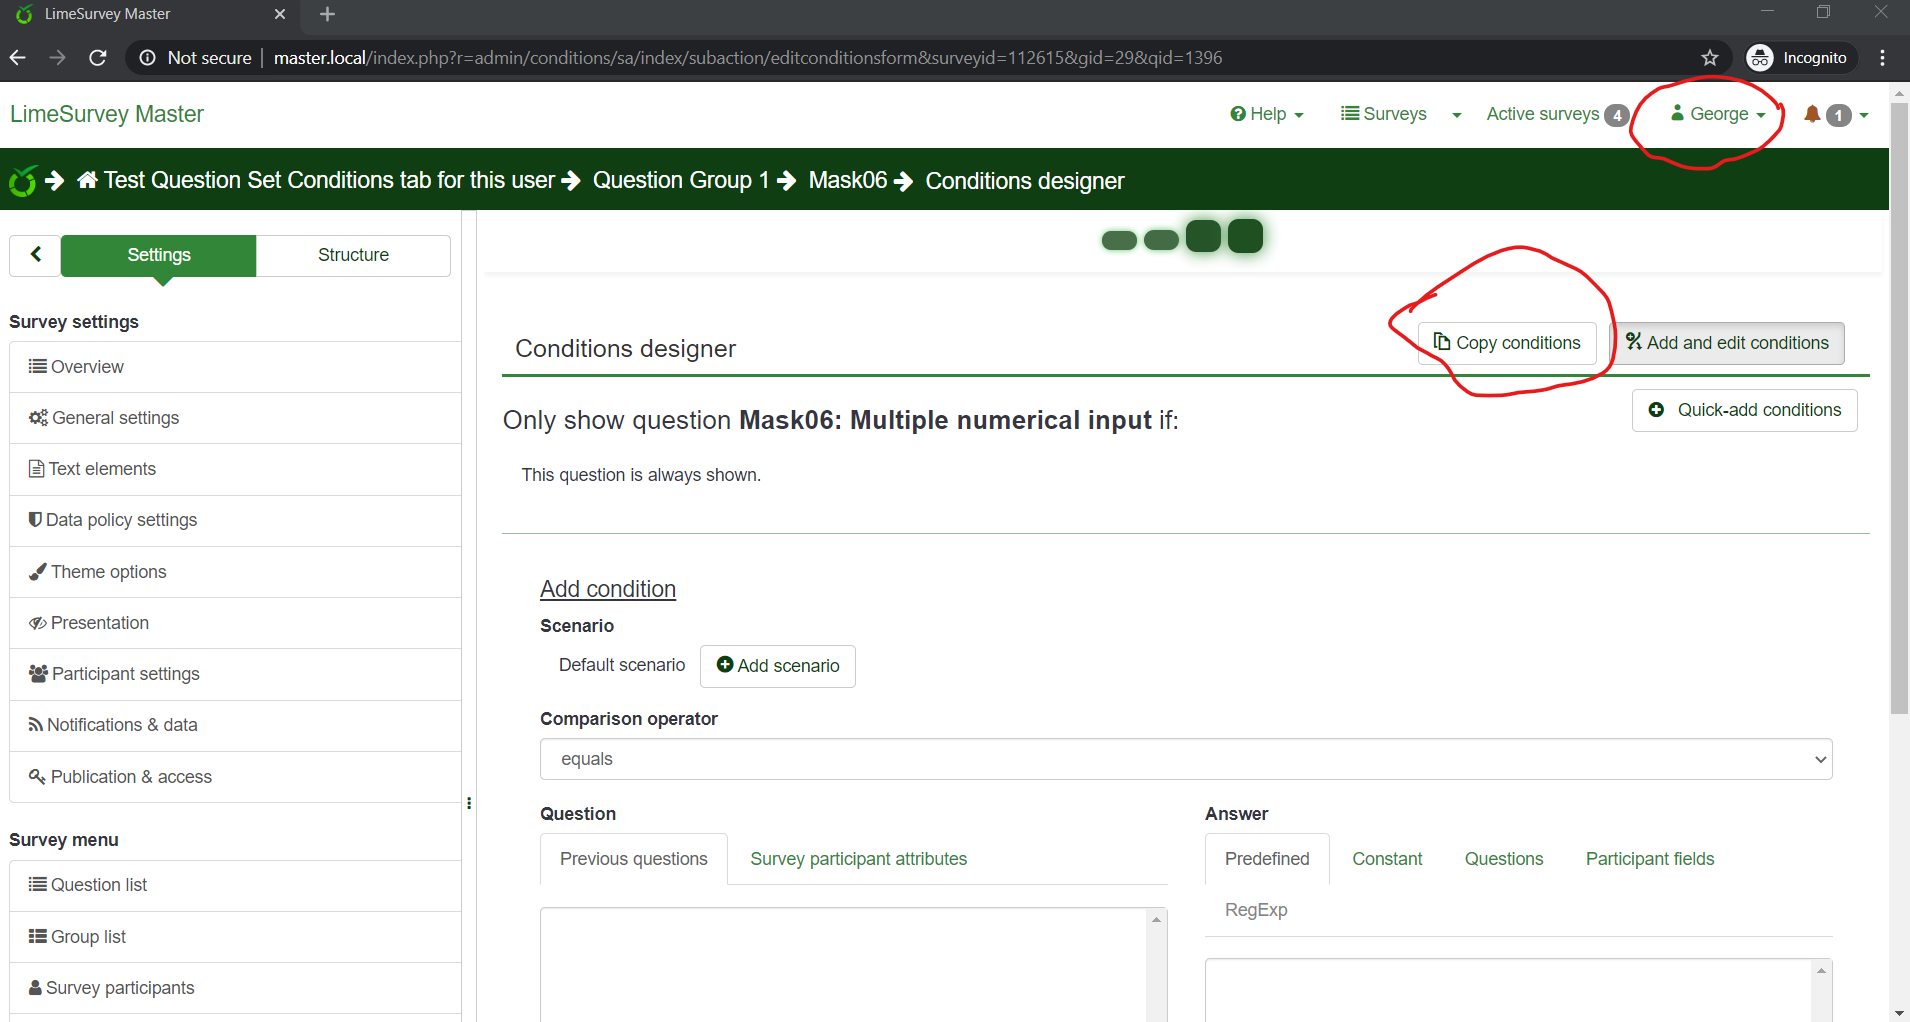Reload the page in browser

tap(98, 58)
